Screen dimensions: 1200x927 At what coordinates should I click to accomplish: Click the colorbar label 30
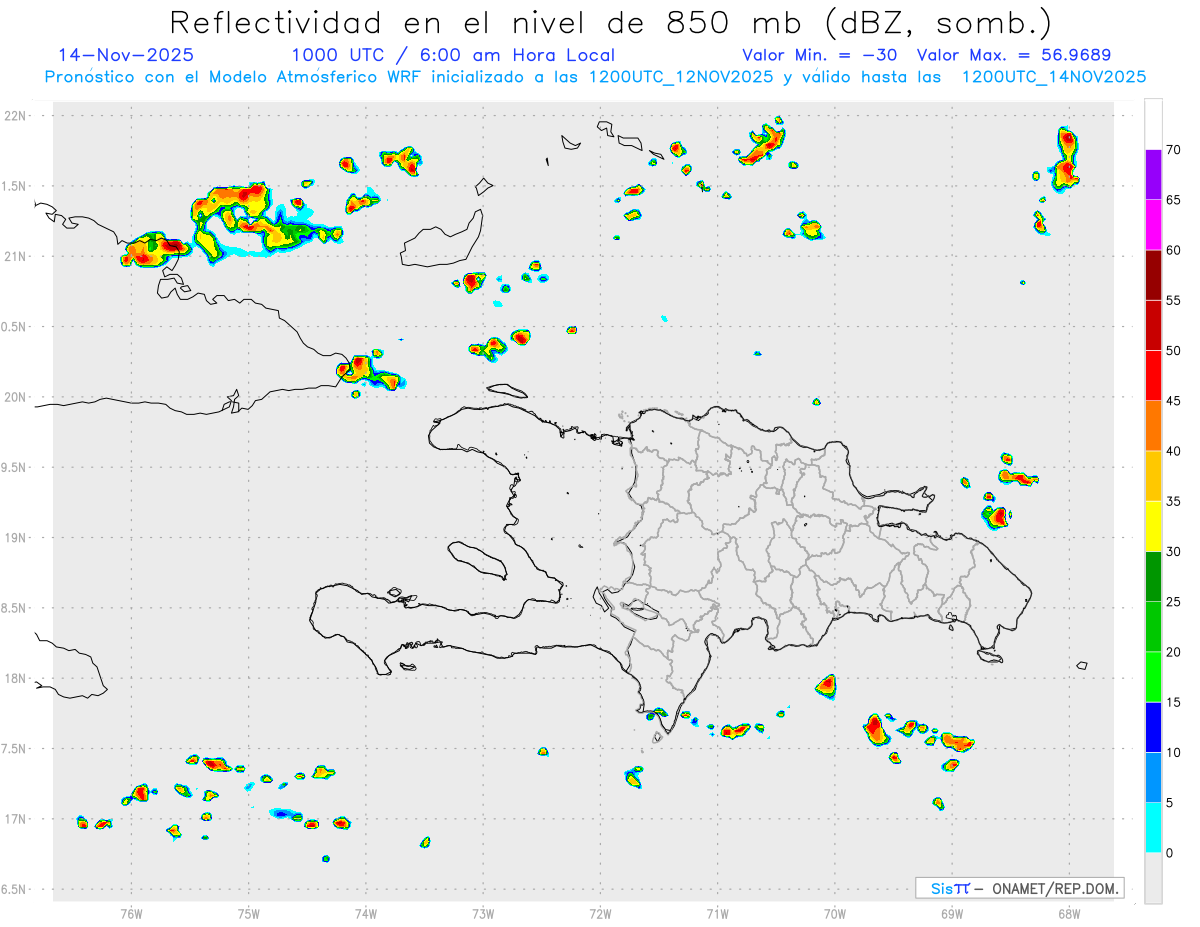click(x=1174, y=552)
